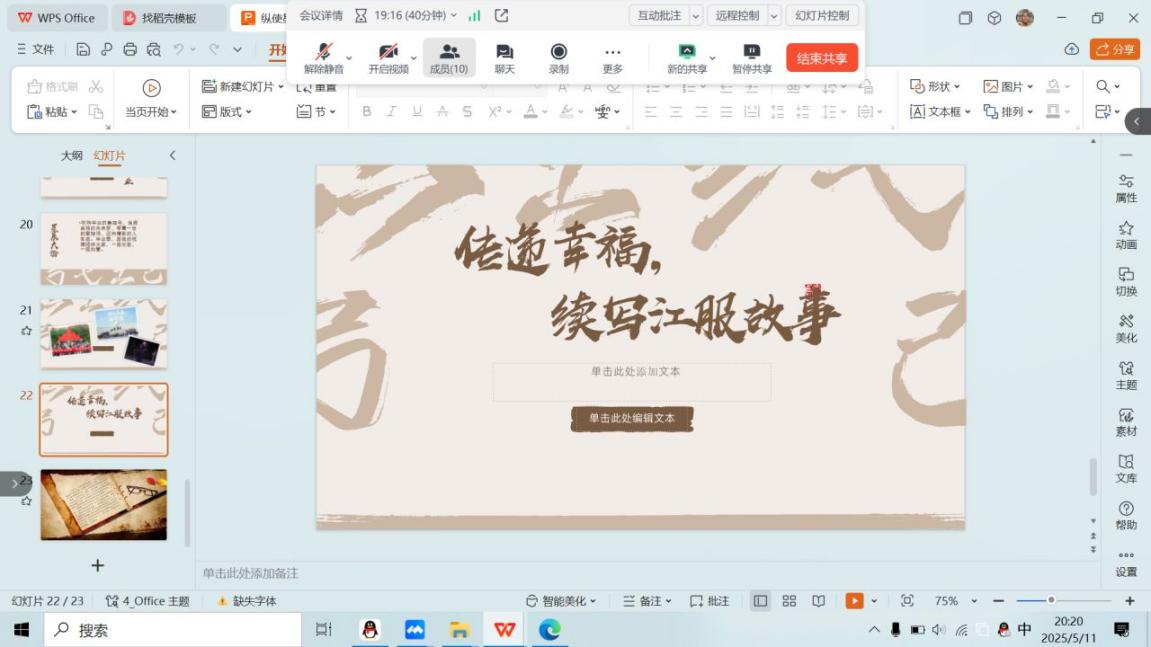The height and width of the screenshot is (647, 1151).
Task: Select the slide 21 thumbnail
Action: tap(103, 334)
